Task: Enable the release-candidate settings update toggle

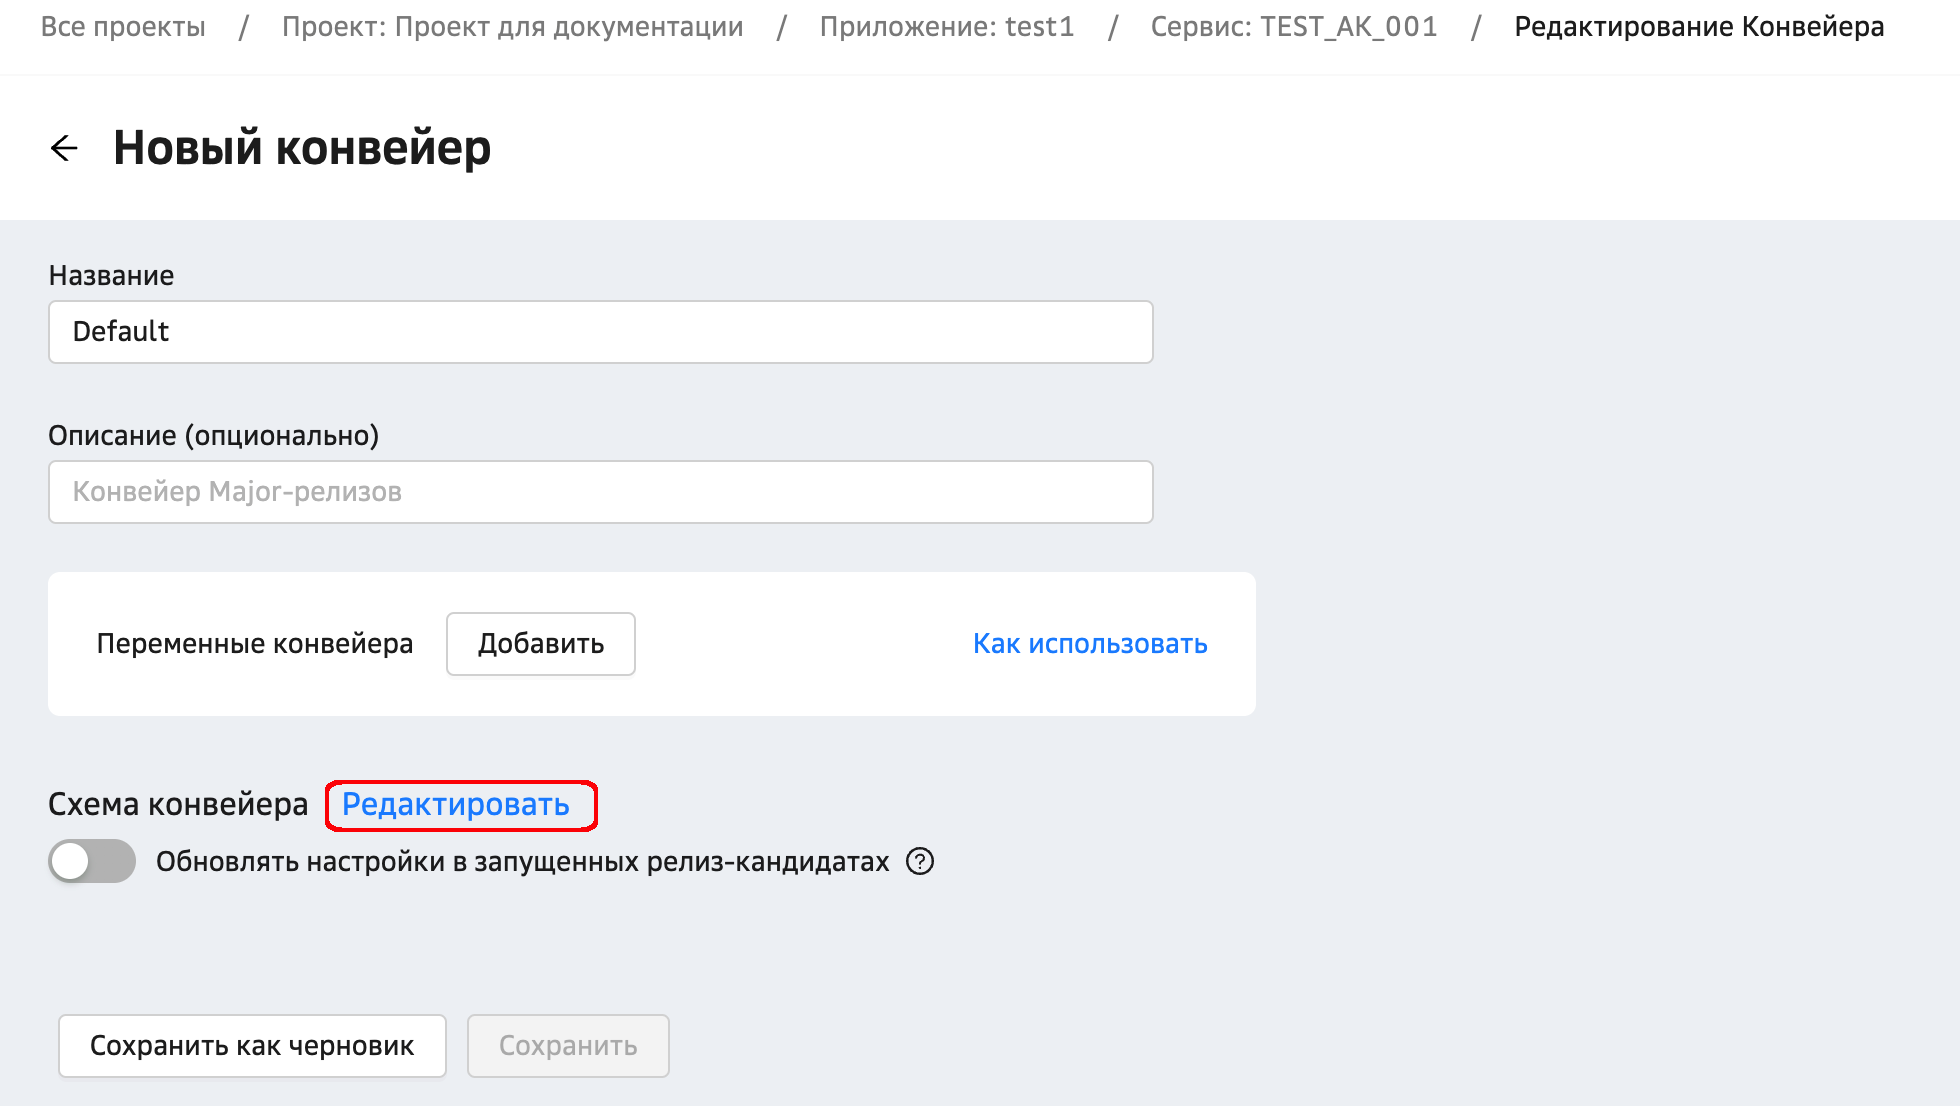Action: [x=92, y=861]
